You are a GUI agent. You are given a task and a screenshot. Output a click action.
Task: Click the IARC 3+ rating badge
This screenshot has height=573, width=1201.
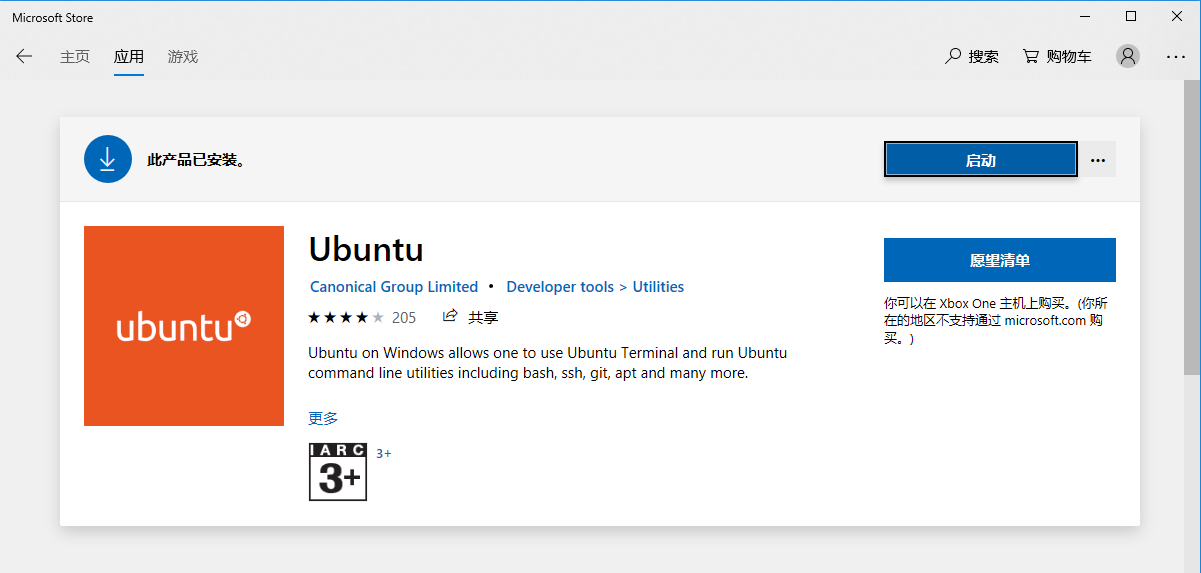tap(338, 472)
